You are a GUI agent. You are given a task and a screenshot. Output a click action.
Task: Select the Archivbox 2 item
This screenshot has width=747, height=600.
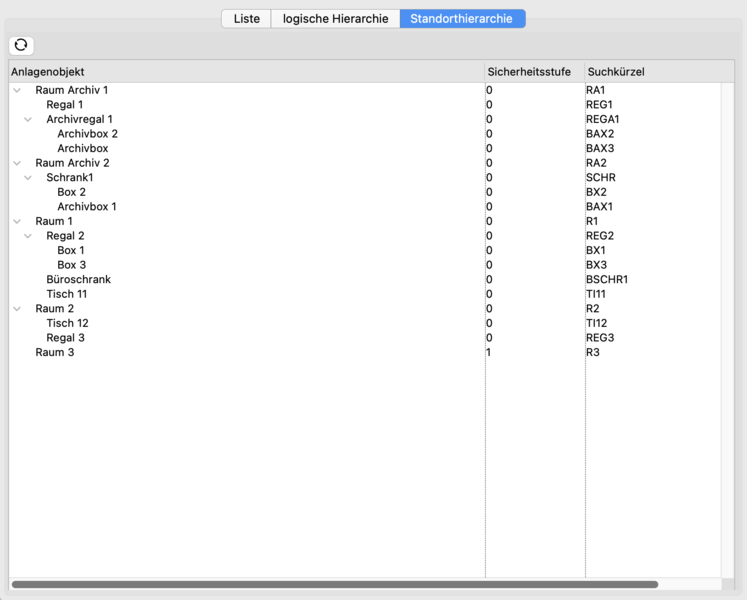tap(87, 134)
